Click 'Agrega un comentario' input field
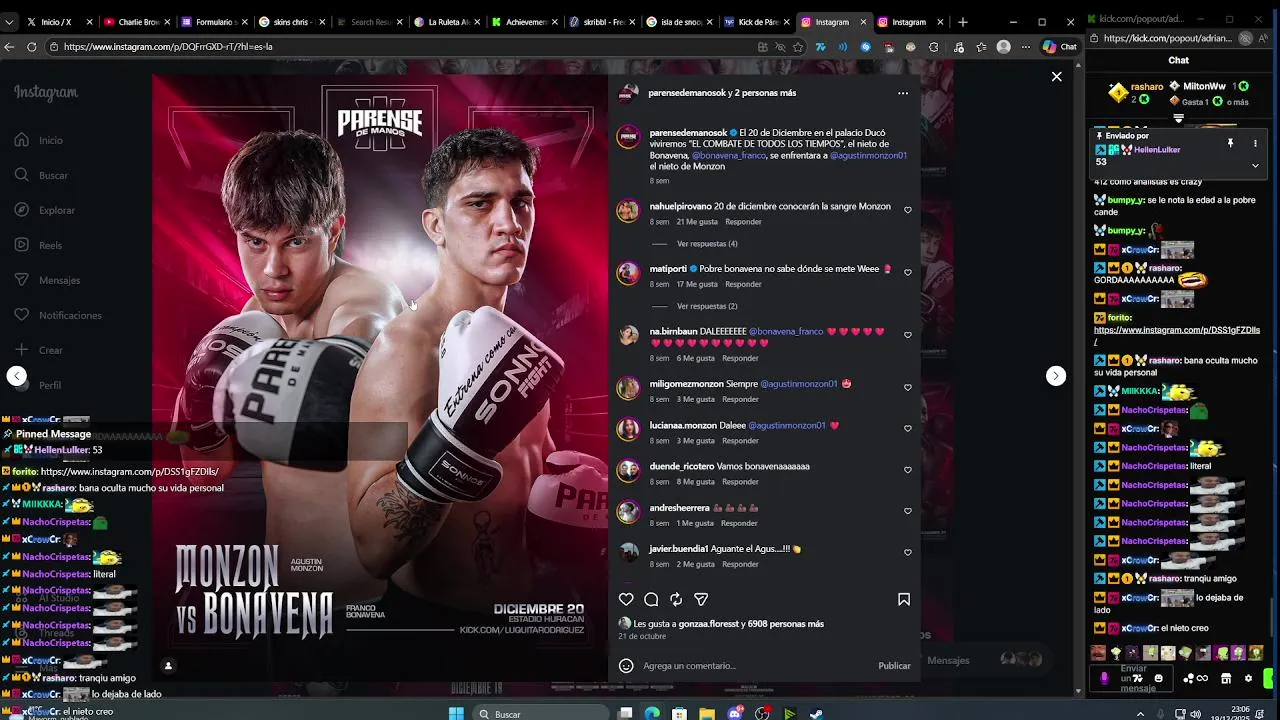The height and width of the screenshot is (720, 1280). tap(756, 666)
